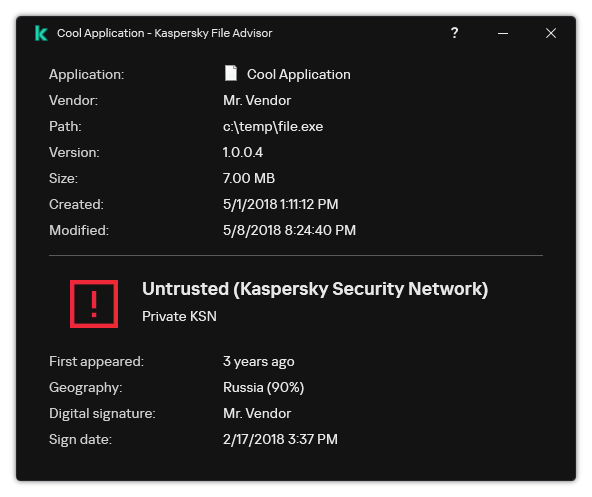Click the Created date 5/1/2018 value
This screenshot has width=592, height=497.
281,205
